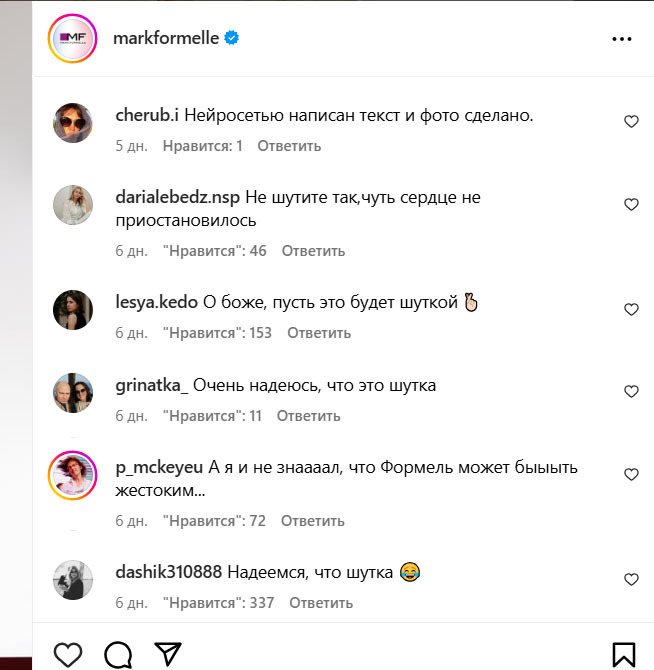Reply to cherub.i's comment

click(x=289, y=145)
